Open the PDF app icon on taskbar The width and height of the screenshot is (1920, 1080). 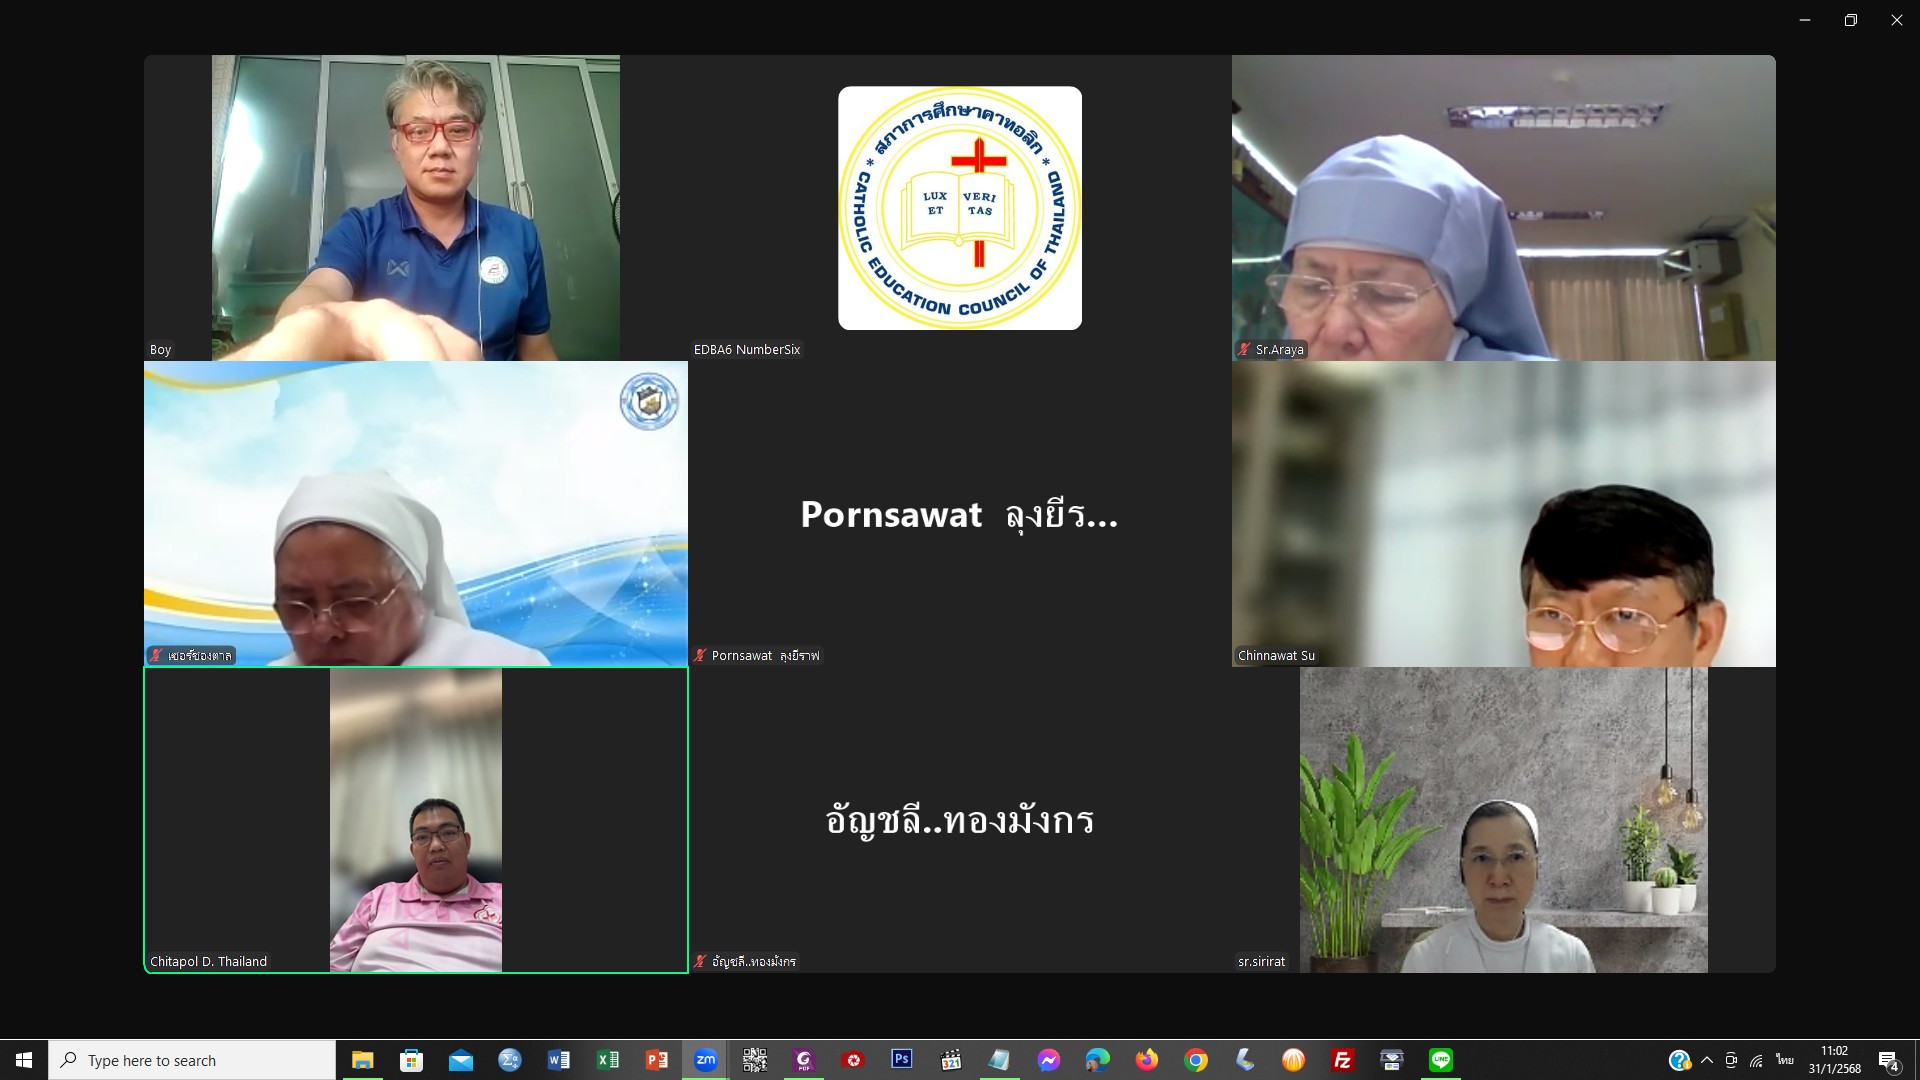[803, 1060]
